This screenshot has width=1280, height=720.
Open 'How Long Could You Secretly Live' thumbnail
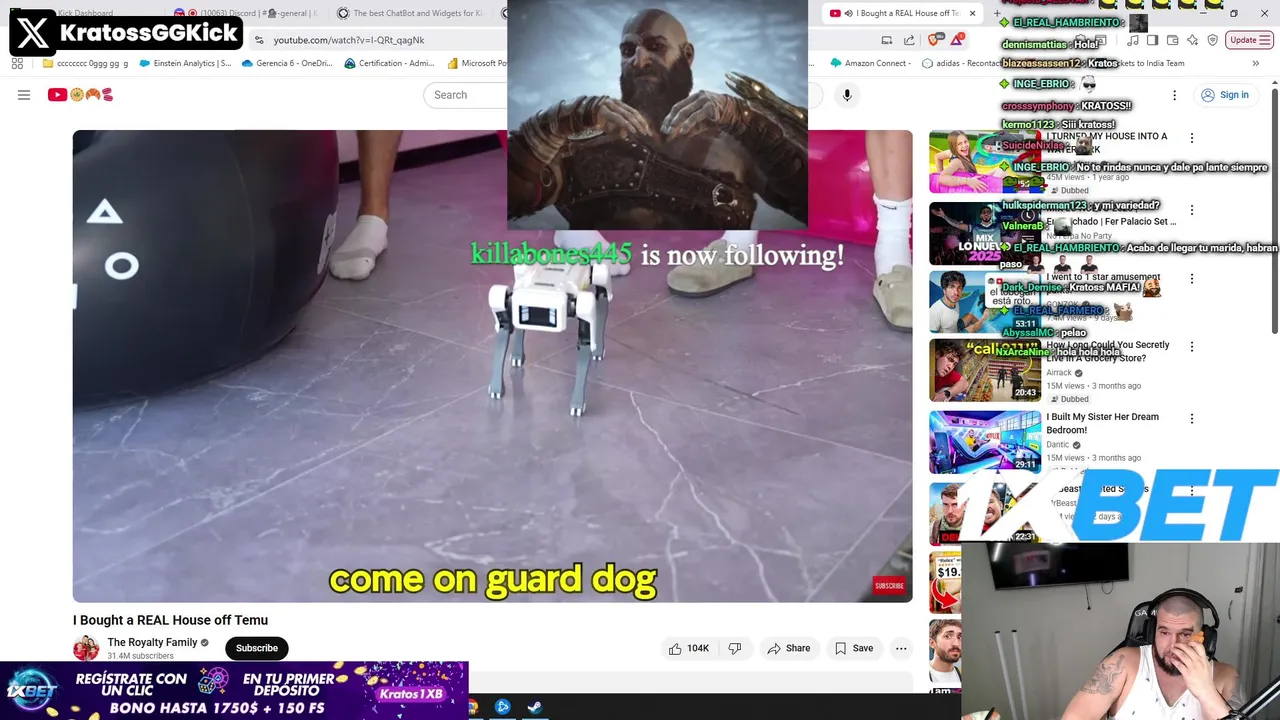pyautogui.click(x=985, y=370)
